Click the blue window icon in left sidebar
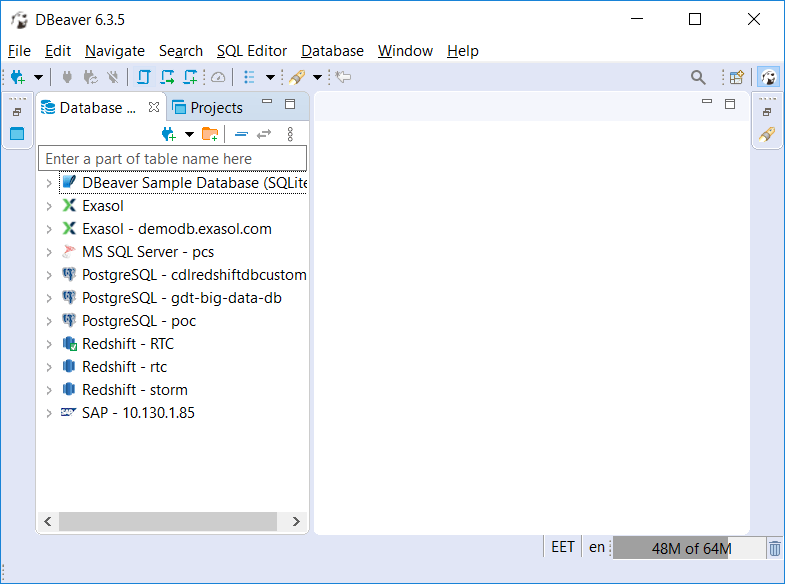This screenshot has height=584, width=785. click(17, 134)
